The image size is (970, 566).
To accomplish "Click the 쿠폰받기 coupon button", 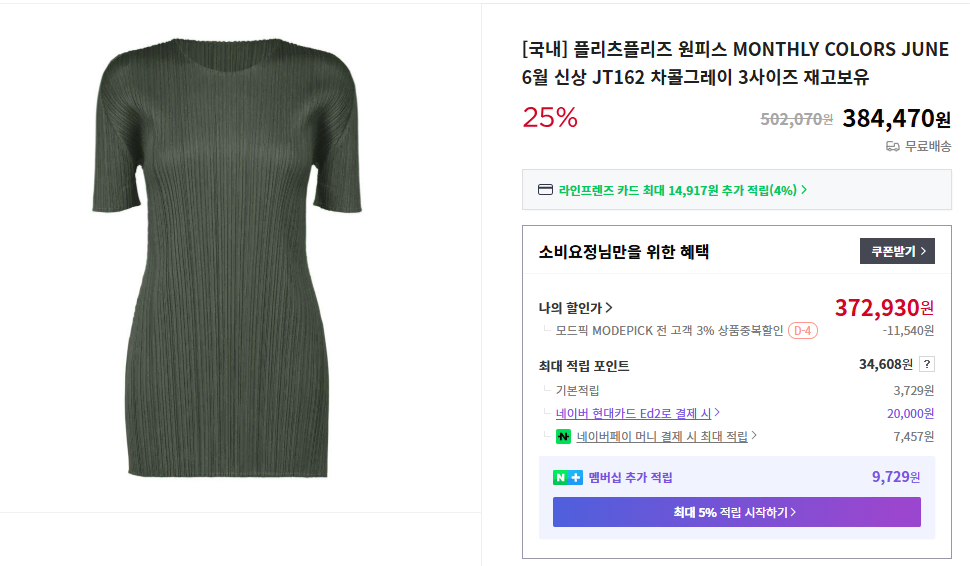I will tap(897, 251).
